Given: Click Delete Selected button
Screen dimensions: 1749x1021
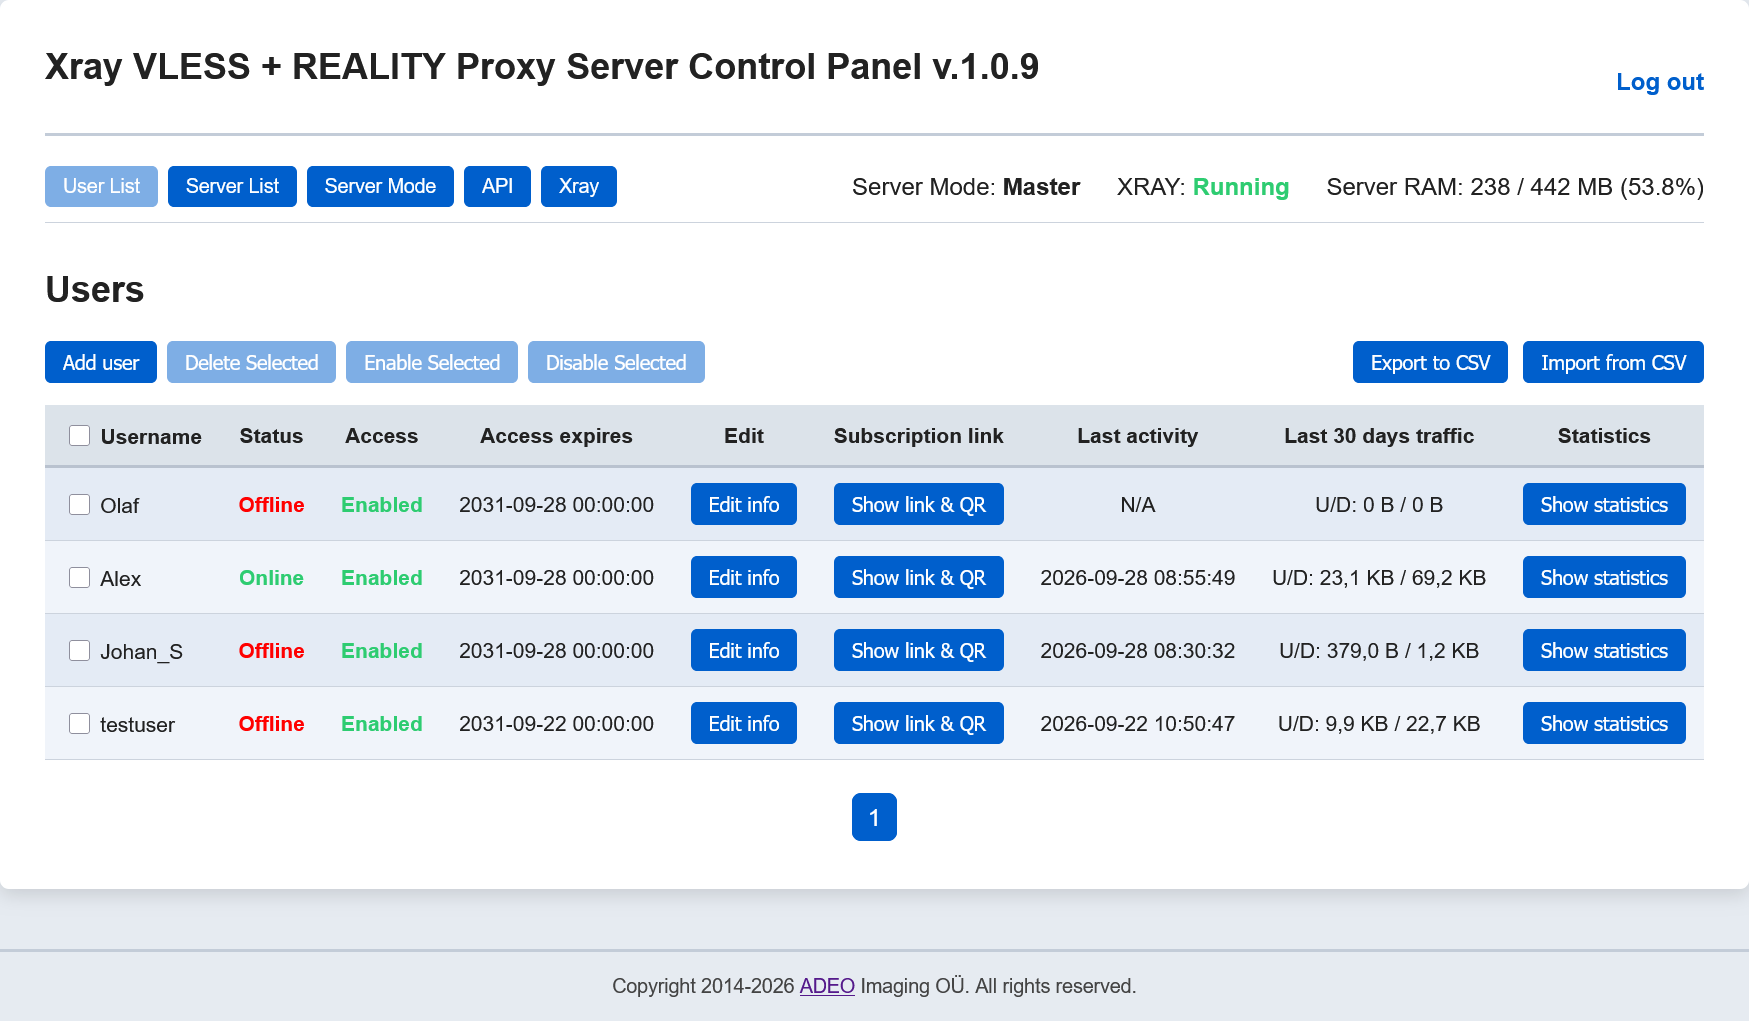Looking at the screenshot, I should pyautogui.click(x=251, y=362).
